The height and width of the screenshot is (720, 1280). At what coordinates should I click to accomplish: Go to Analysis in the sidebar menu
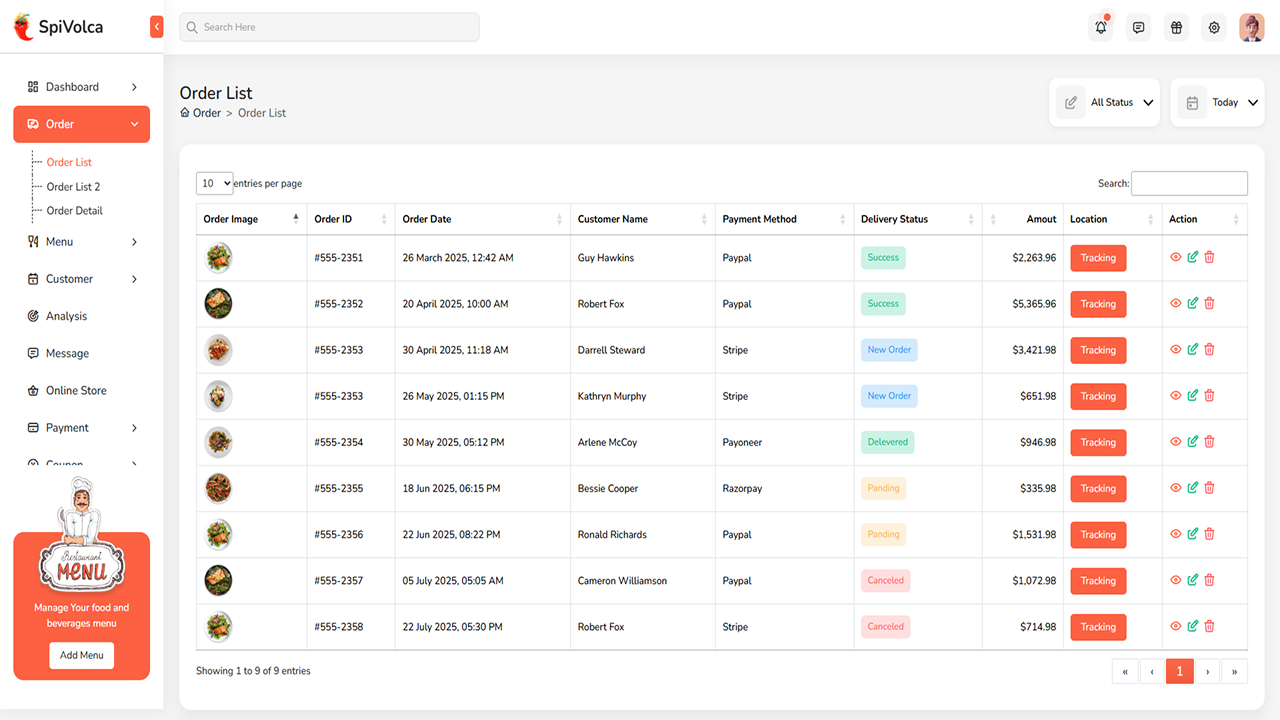coord(66,316)
